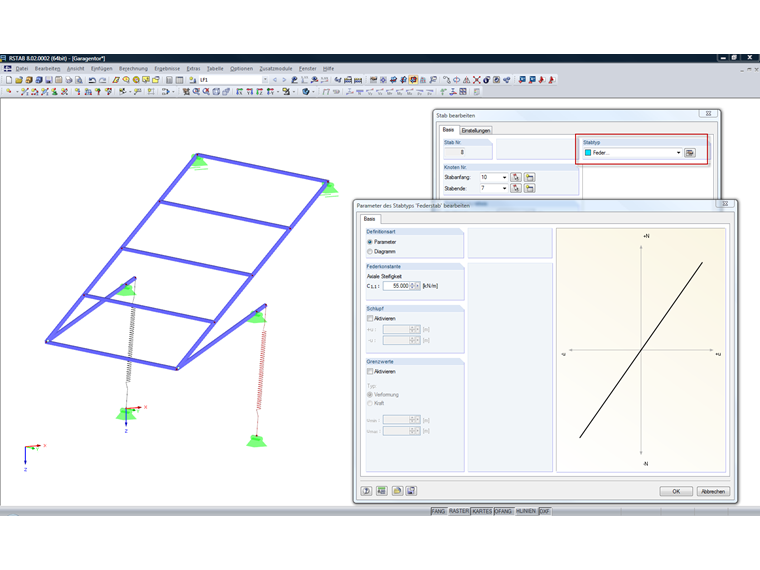Click the Save diskette icon in toolbar
This screenshot has width=760, height=570.
(x=48, y=80)
